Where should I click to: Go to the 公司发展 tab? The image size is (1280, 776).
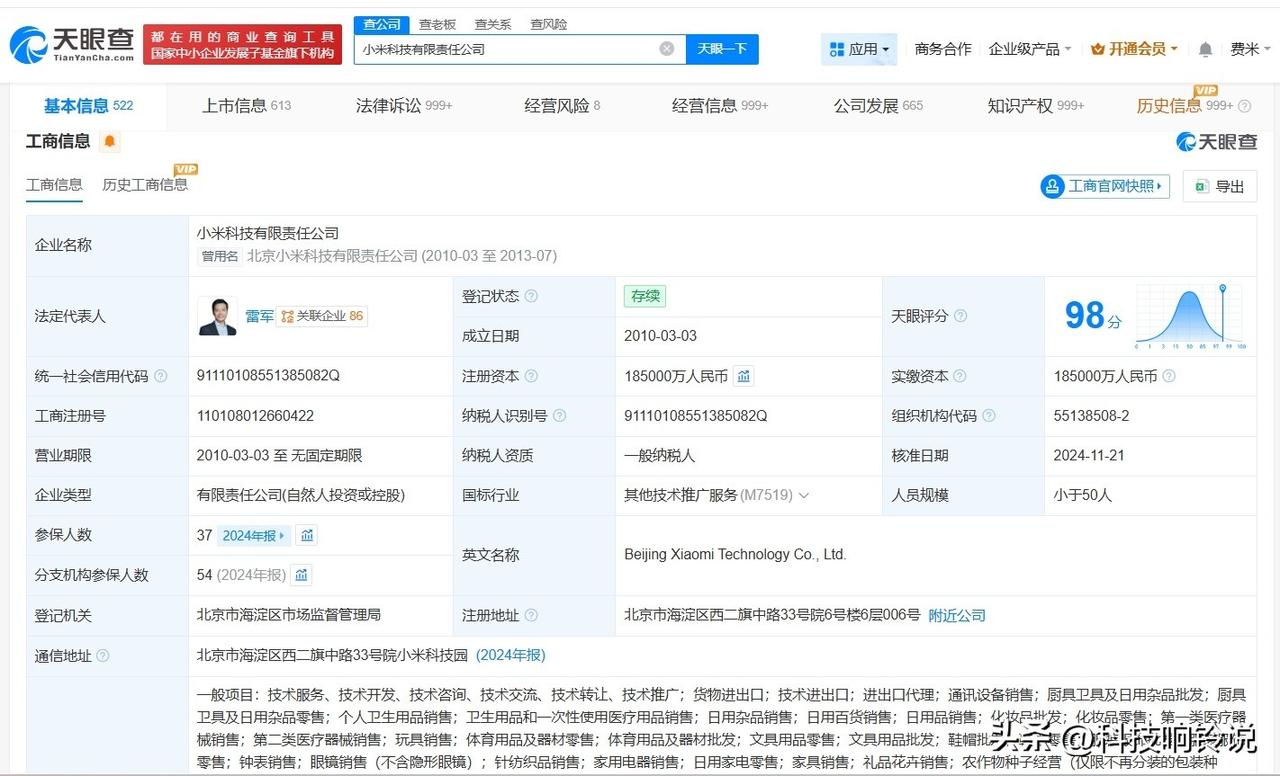(878, 106)
